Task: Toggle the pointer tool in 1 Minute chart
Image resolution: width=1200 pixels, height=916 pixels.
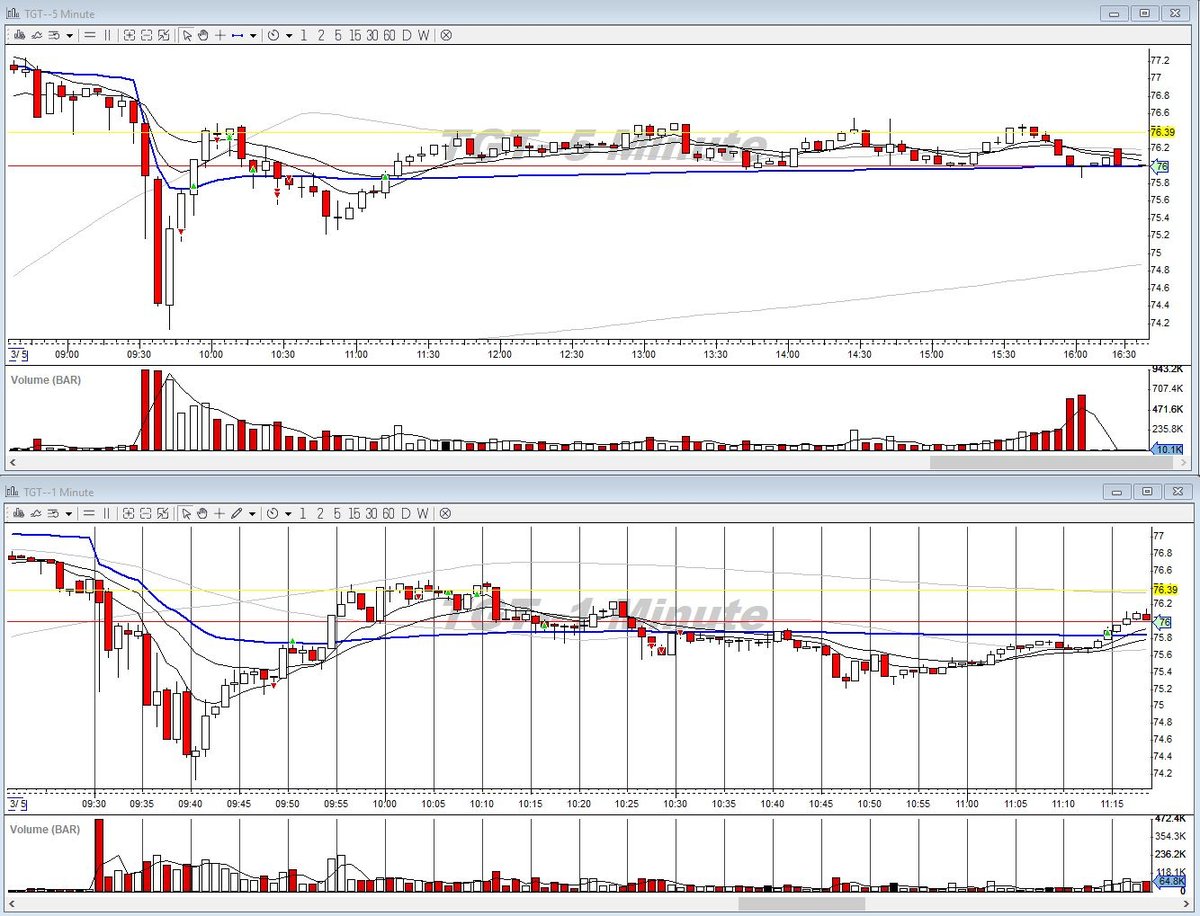Action: coord(186,514)
